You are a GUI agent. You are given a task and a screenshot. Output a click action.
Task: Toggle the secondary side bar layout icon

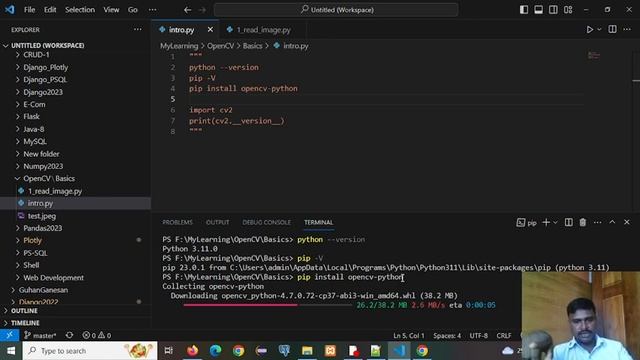[553, 10]
